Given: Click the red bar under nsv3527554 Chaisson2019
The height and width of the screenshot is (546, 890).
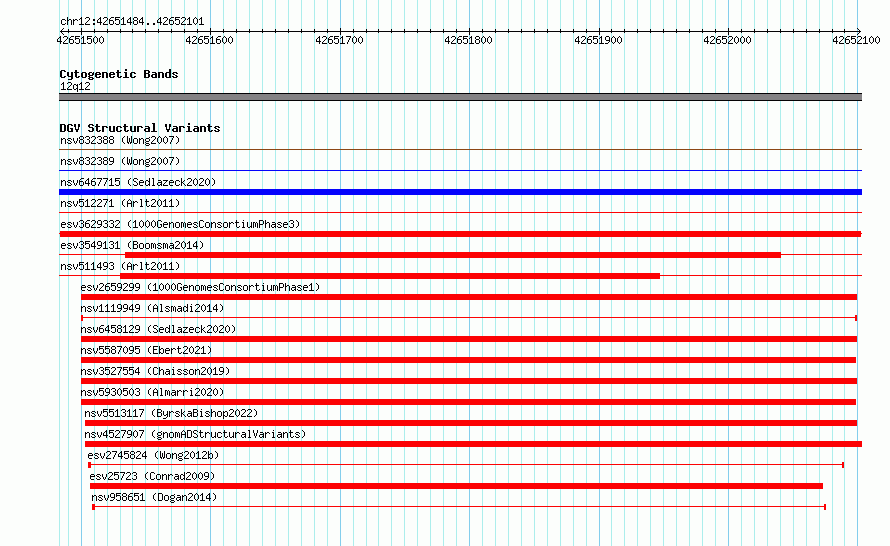Looking at the screenshot, I should [469, 381].
